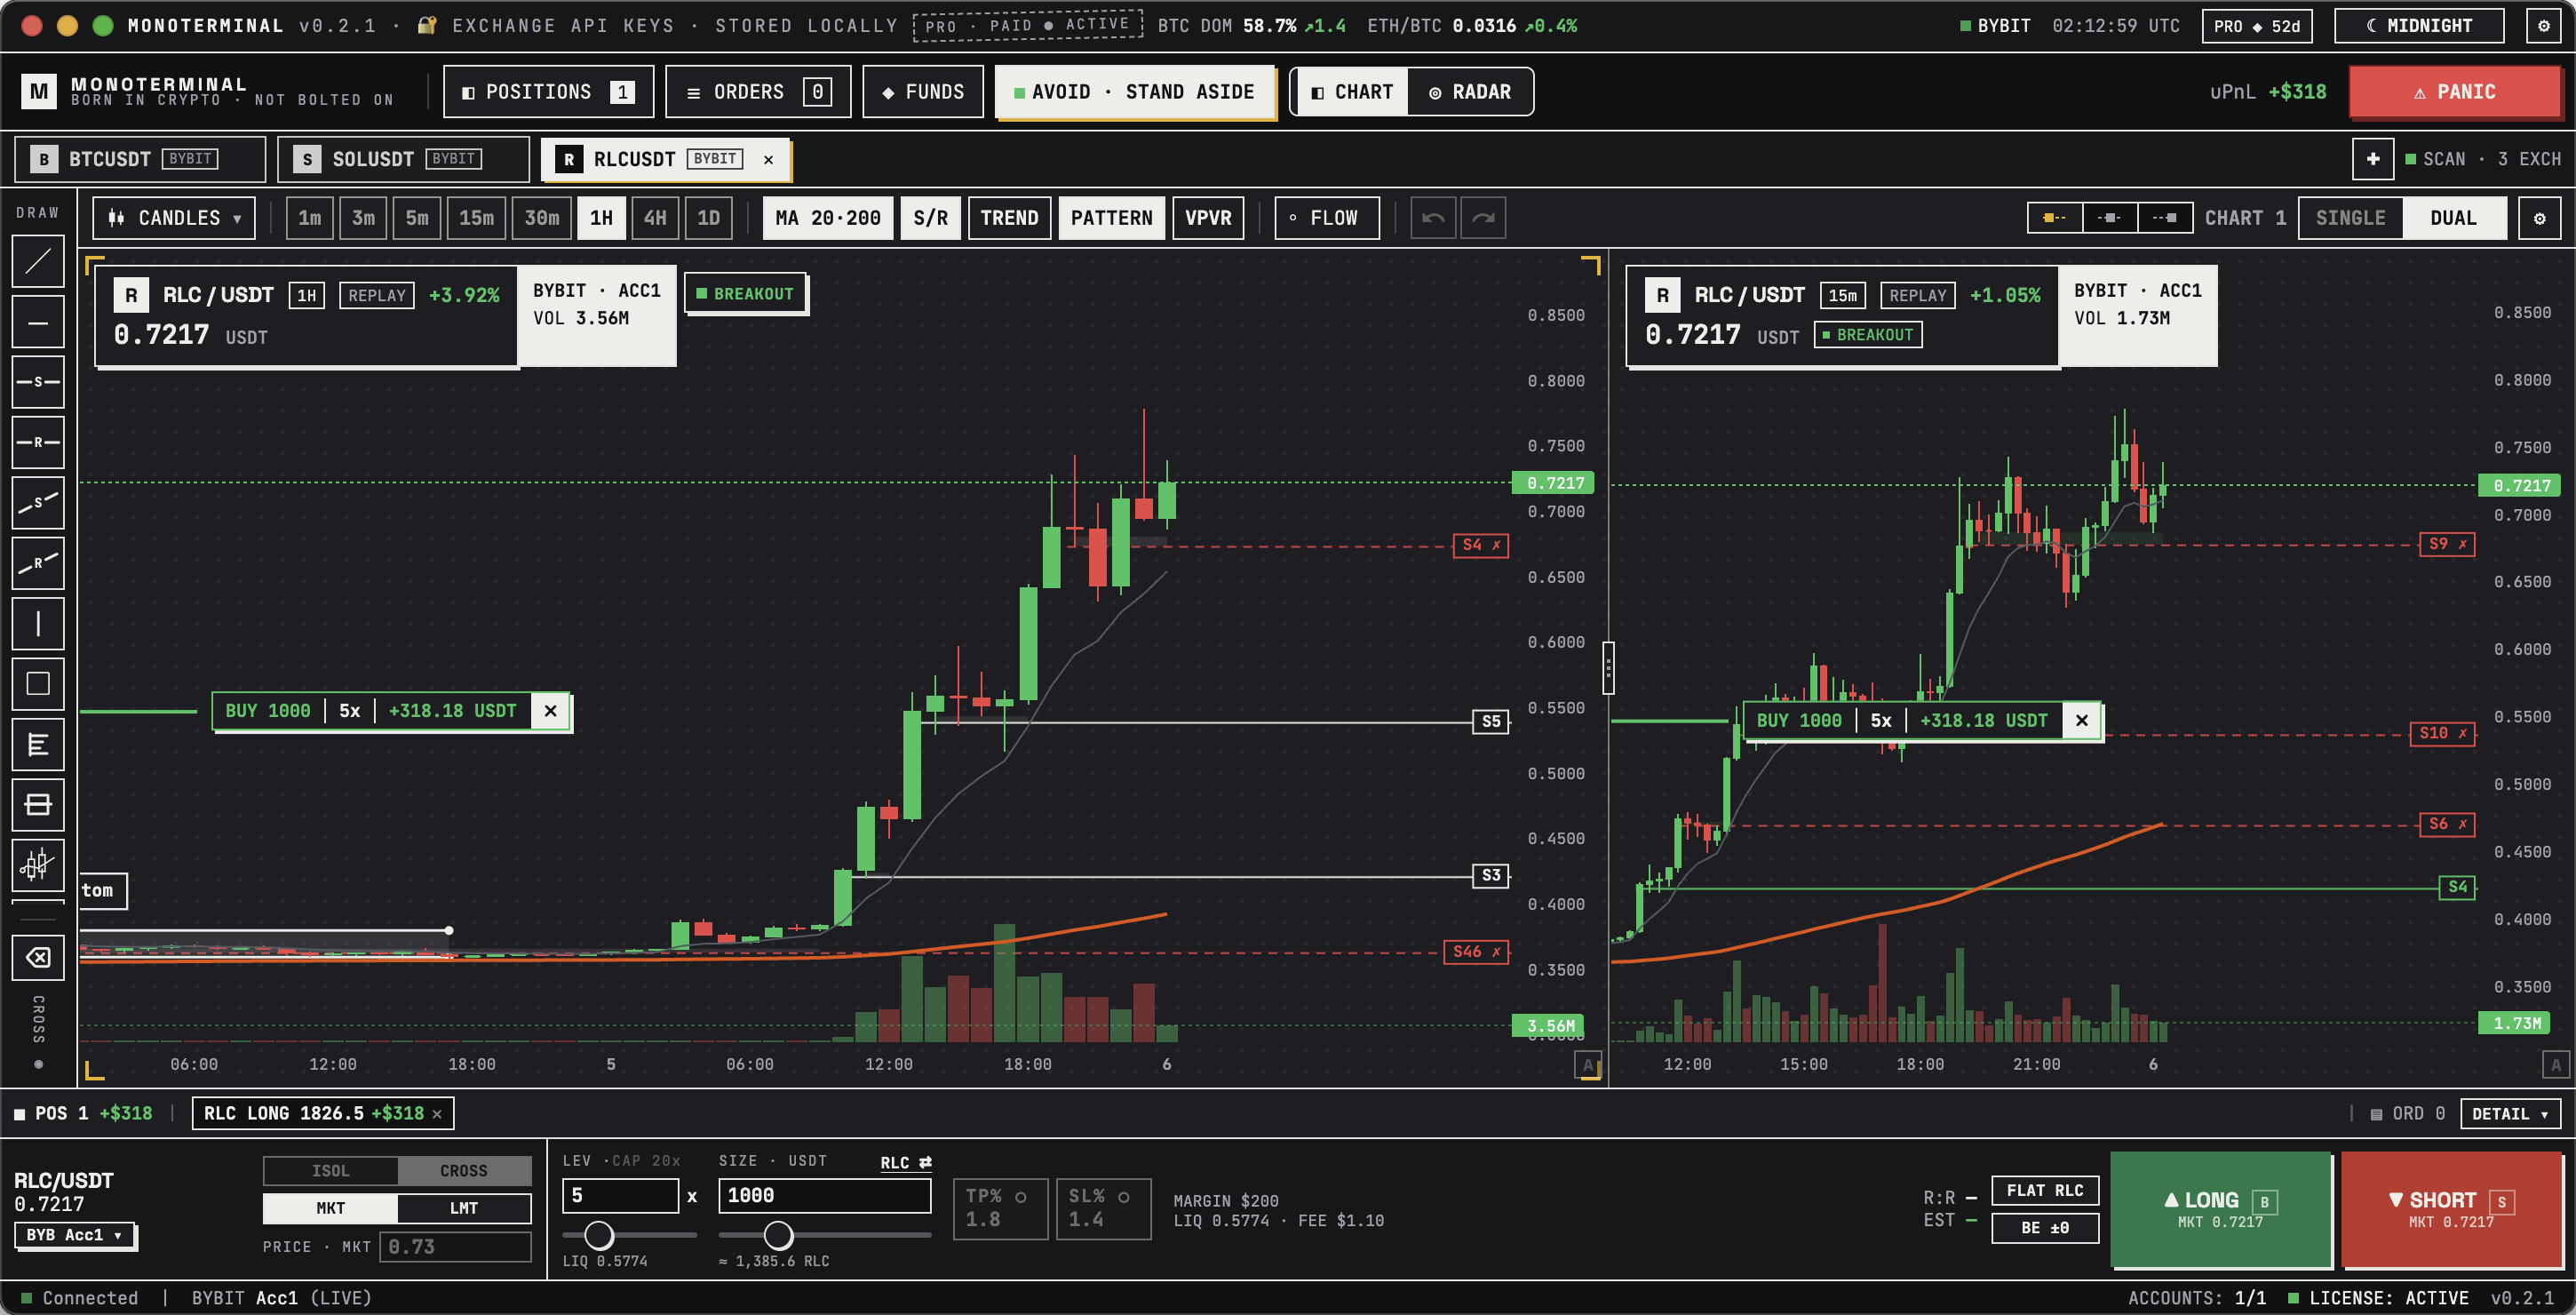Image resolution: width=2576 pixels, height=1315 pixels.
Task: Select the candle measure tool
Action: [38, 864]
